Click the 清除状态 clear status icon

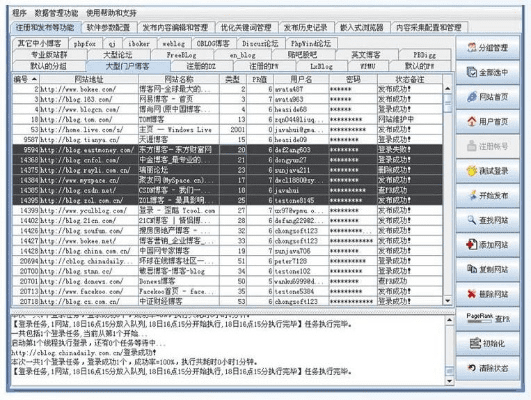pos(472,368)
